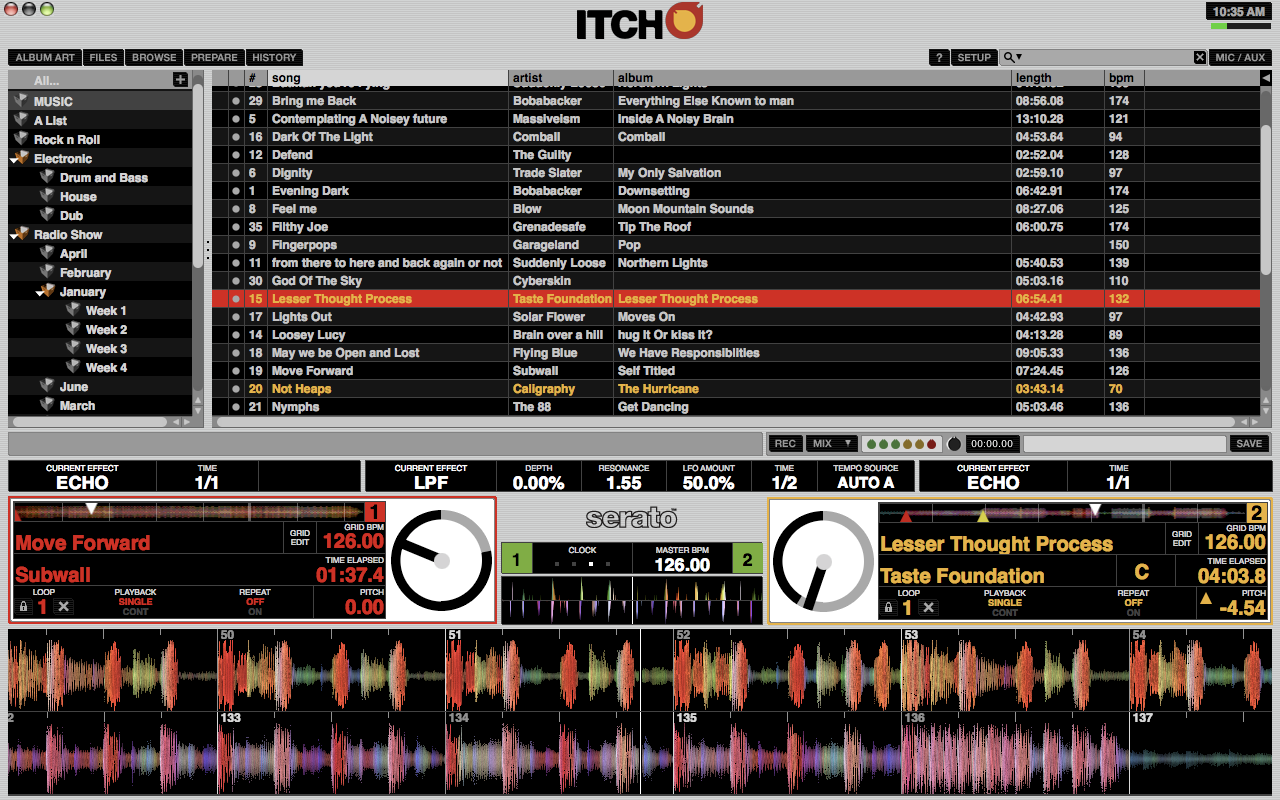Image resolution: width=1280 pixels, height=800 pixels.
Task: Open the LPF current effect selector
Action: (x=430, y=476)
